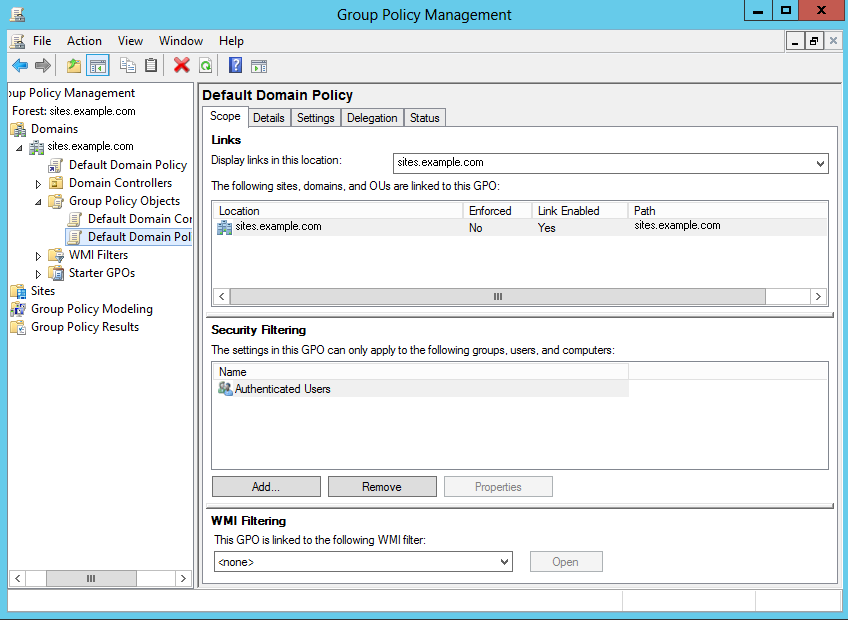
Task: Click the tree pane scroll left arrow
Action: coord(18,578)
